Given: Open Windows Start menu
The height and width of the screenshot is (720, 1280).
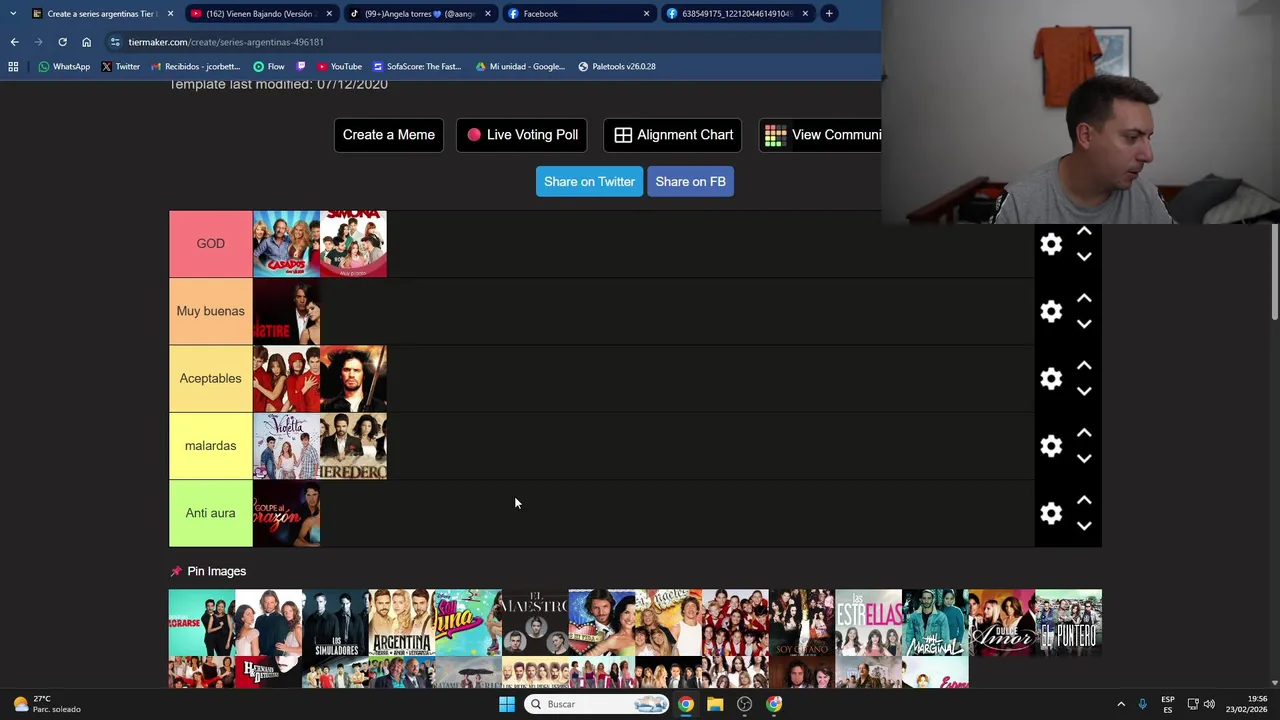Looking at the screenshot, I should coord(507,704).
